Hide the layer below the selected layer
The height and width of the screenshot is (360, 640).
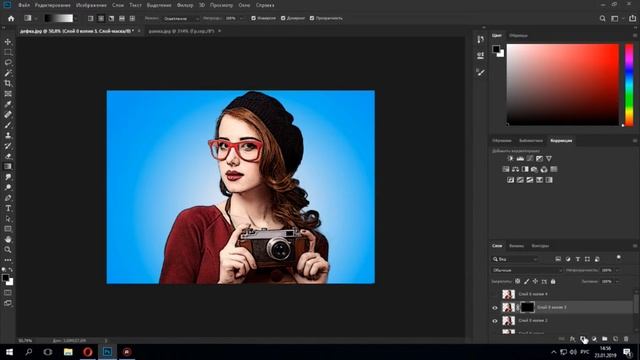coord(495,321)
